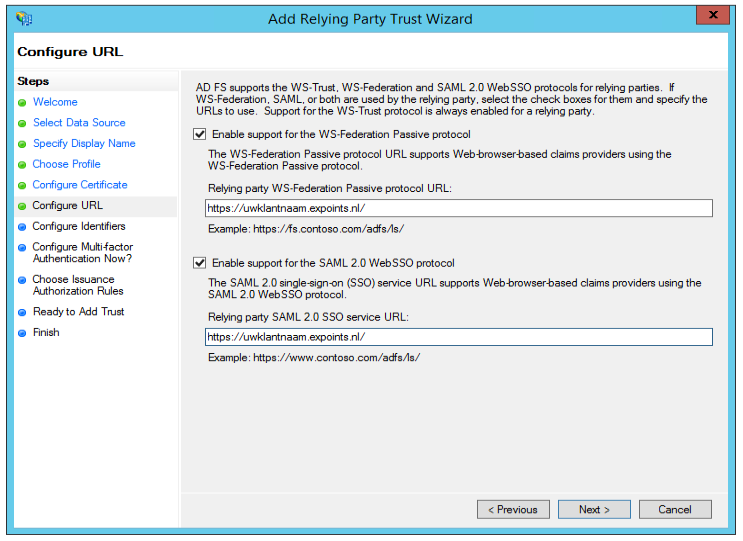
Task: Click into the SAML 2.0 SSO service URL field
Action: click(x=459, y=337)
